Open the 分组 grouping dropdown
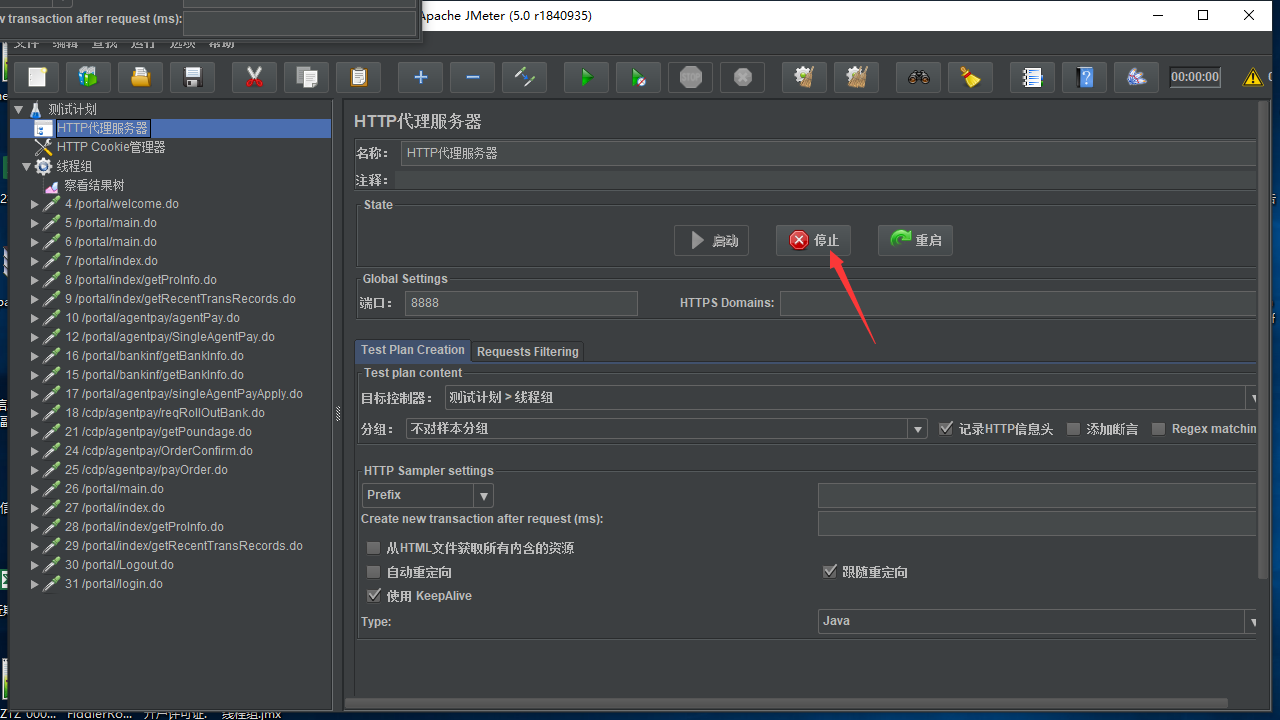This screenshot has width=1280, height=720. (x=917, y=428)
